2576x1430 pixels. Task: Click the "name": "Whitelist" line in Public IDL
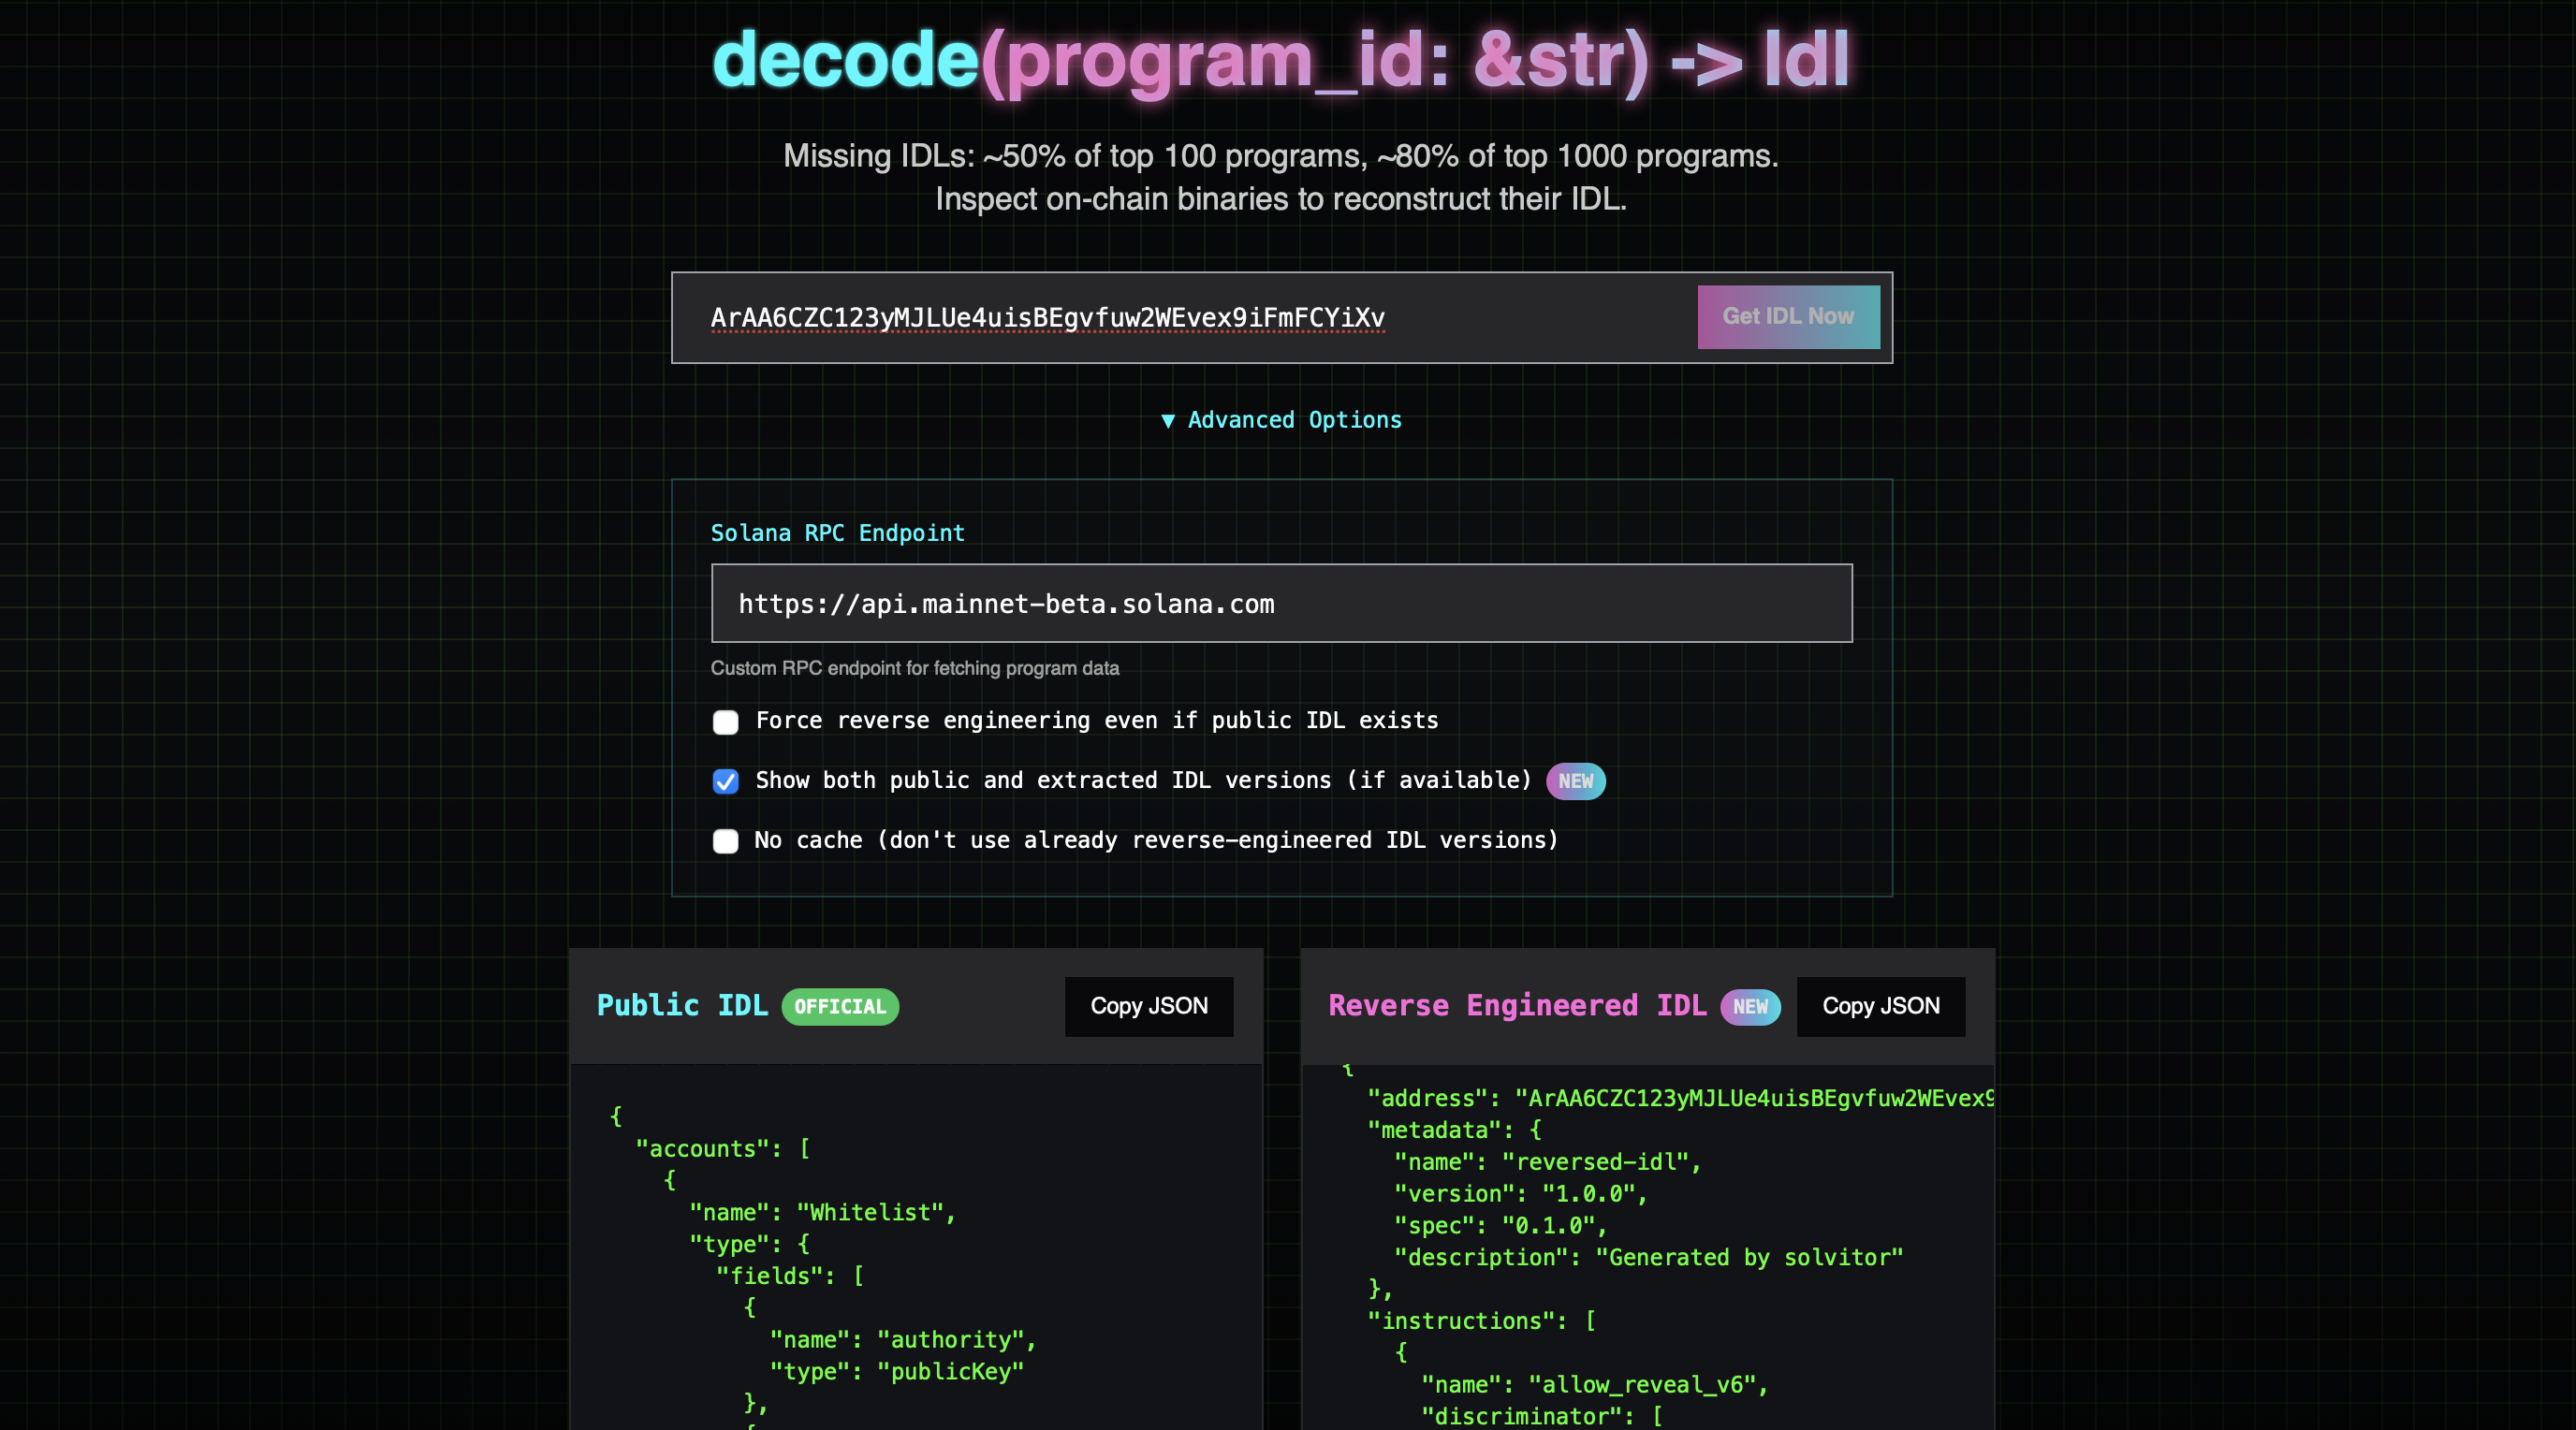[822, 1212]
